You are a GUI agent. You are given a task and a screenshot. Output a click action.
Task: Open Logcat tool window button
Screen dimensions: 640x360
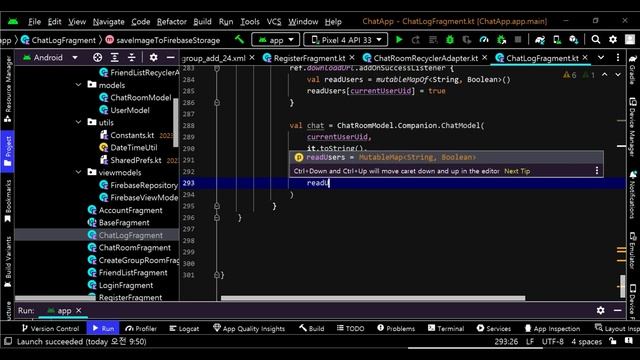click(184, 328)
